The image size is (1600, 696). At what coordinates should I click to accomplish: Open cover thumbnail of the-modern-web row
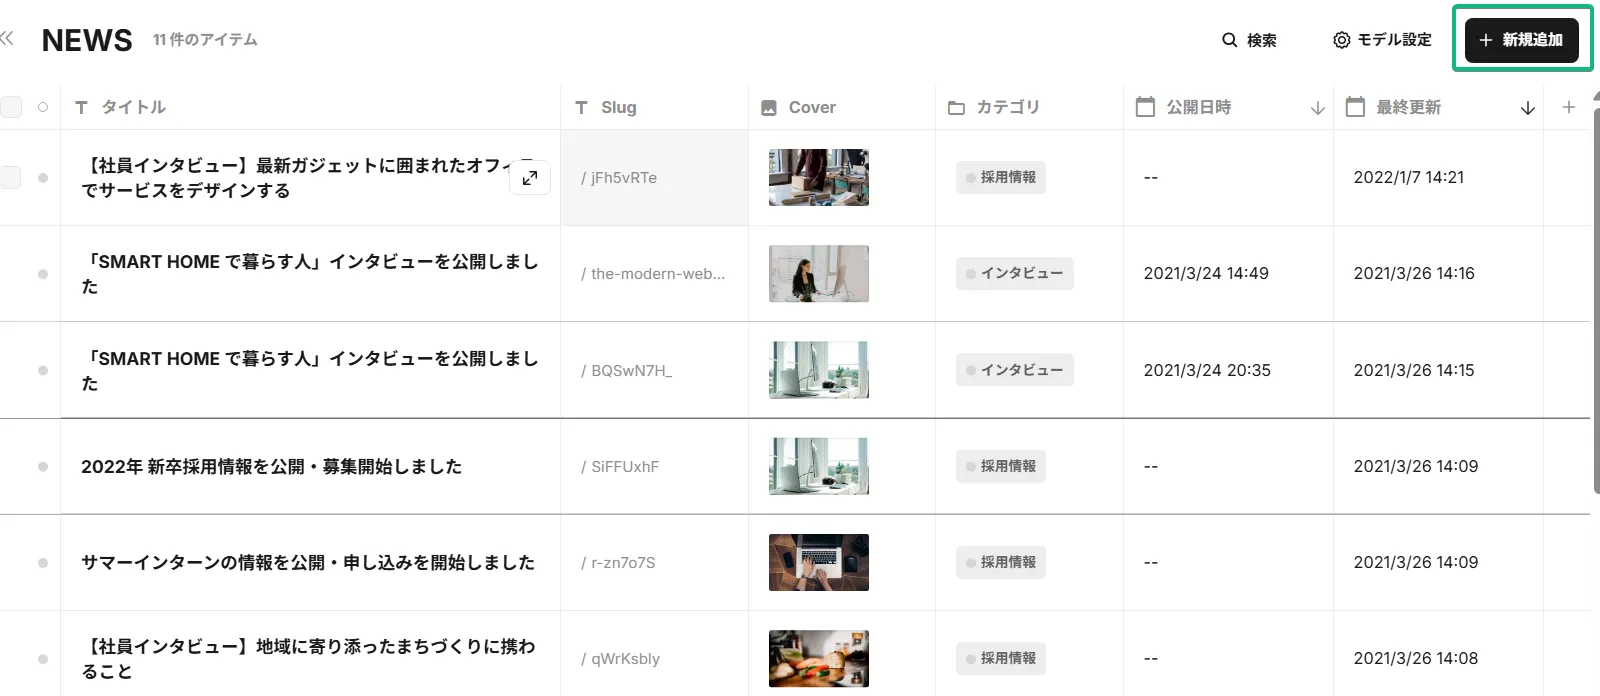pyautogui.click(x=819, y=273)
